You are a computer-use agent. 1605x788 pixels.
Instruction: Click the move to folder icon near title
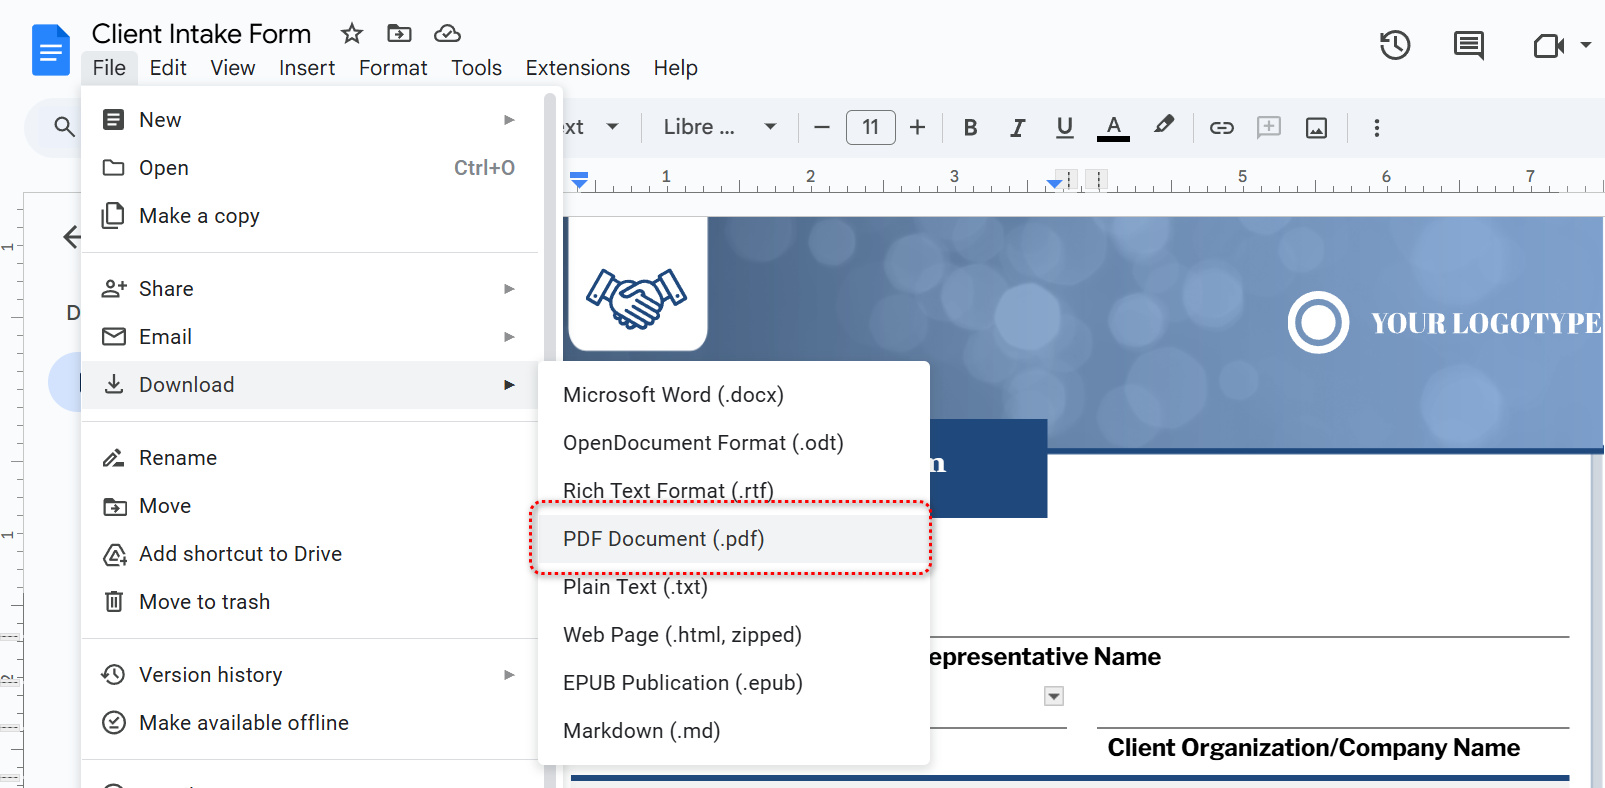[x=399, y=34]
